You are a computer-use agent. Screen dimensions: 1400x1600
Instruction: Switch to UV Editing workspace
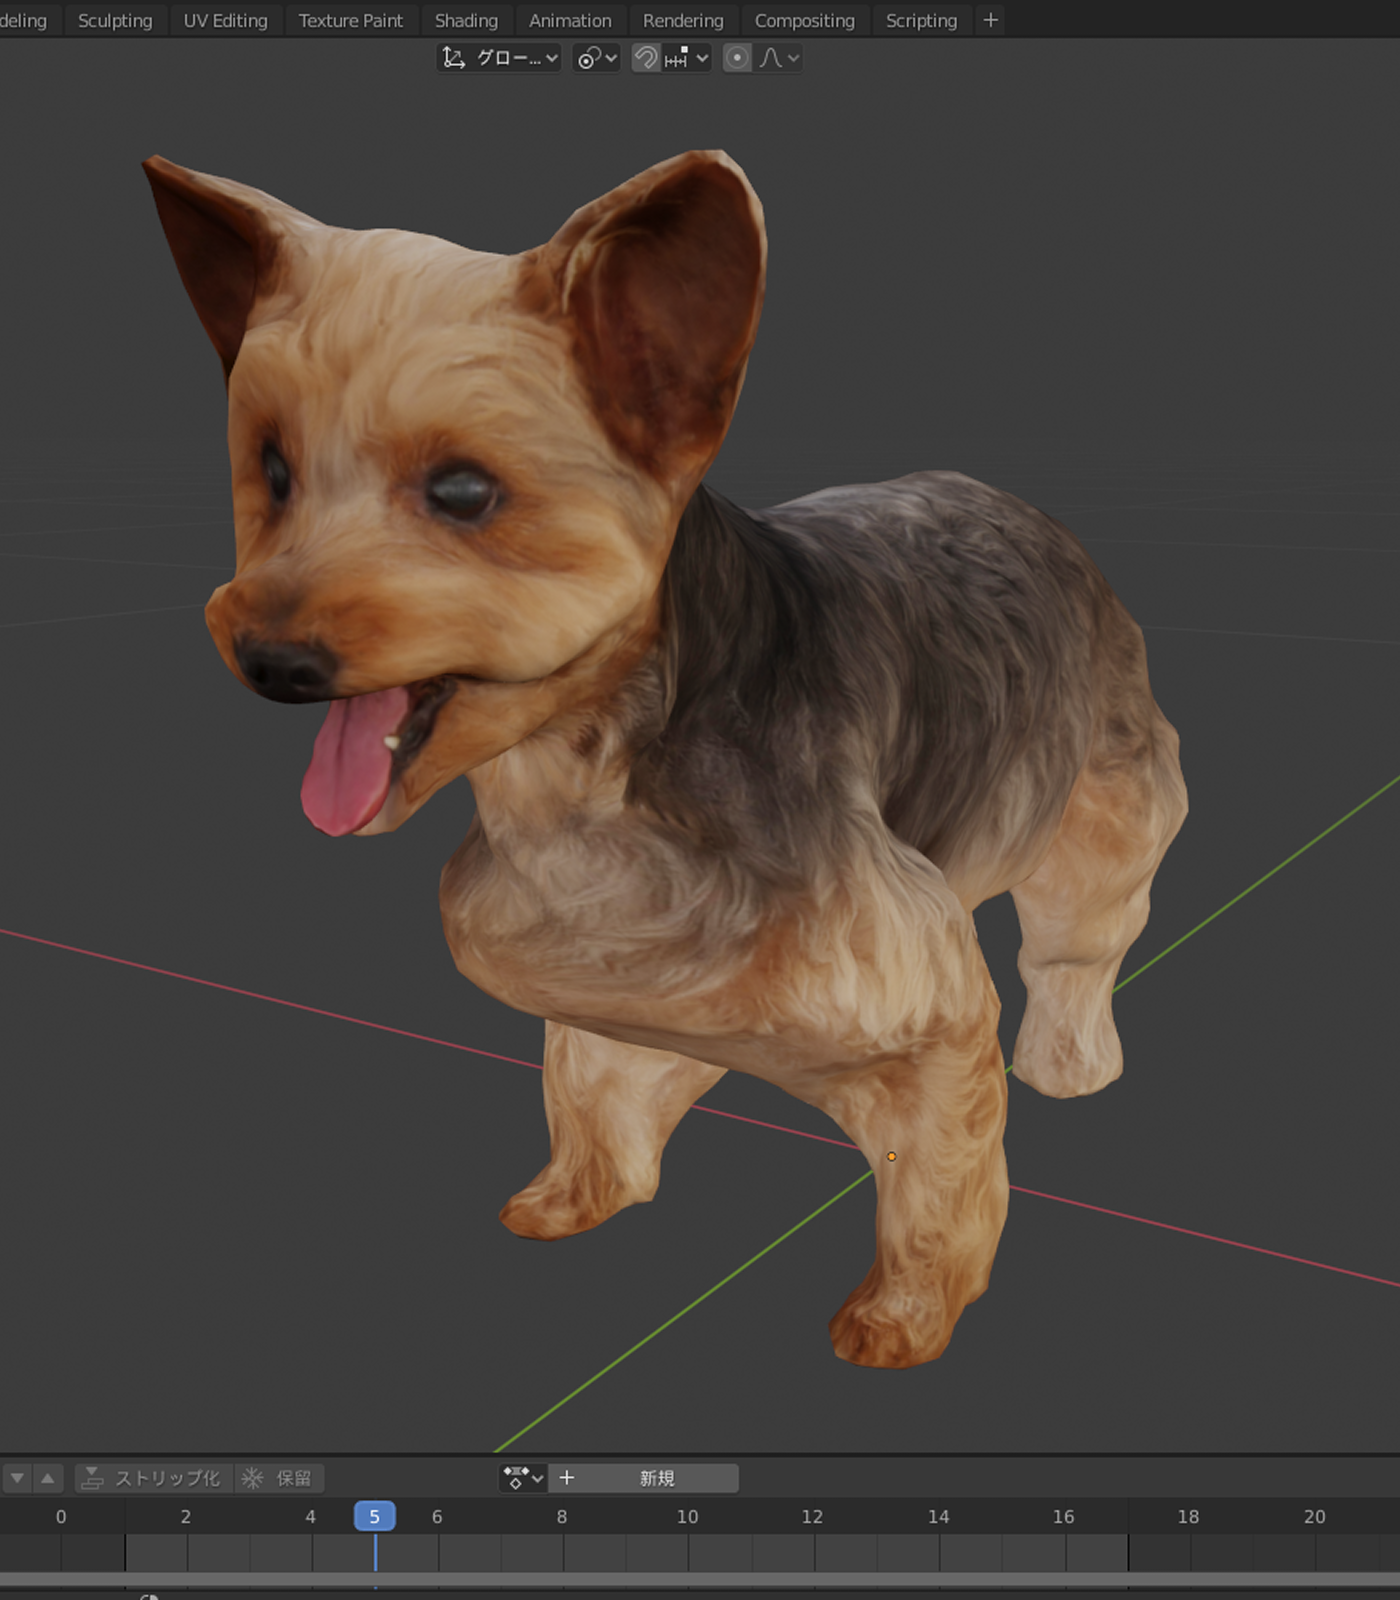pyautogui.click(x=225, y=20)
